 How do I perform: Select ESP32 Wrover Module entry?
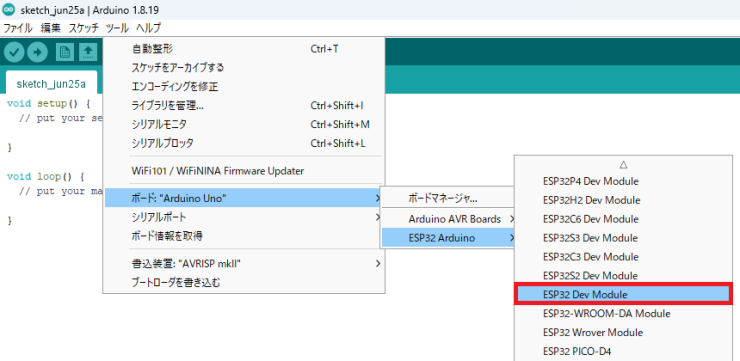pos(593,332)
